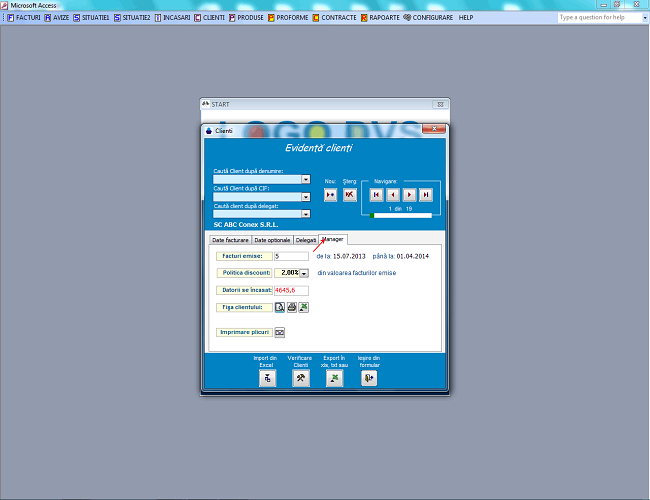Open the CONTRACTE menu
650x500 pixels.
pos(335,17)
